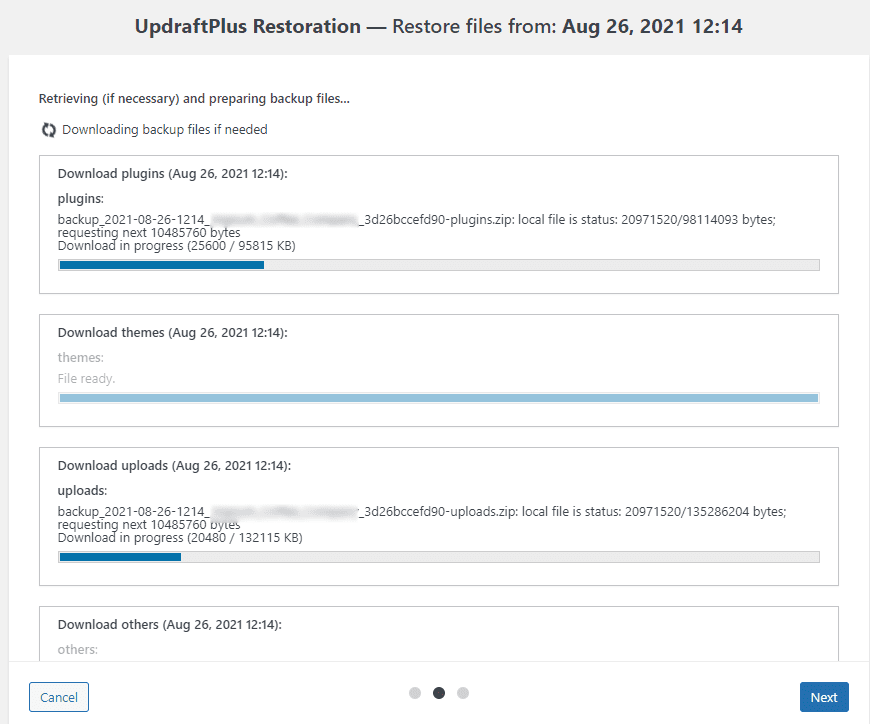Click the uploads download progress bar

(439, 557)
